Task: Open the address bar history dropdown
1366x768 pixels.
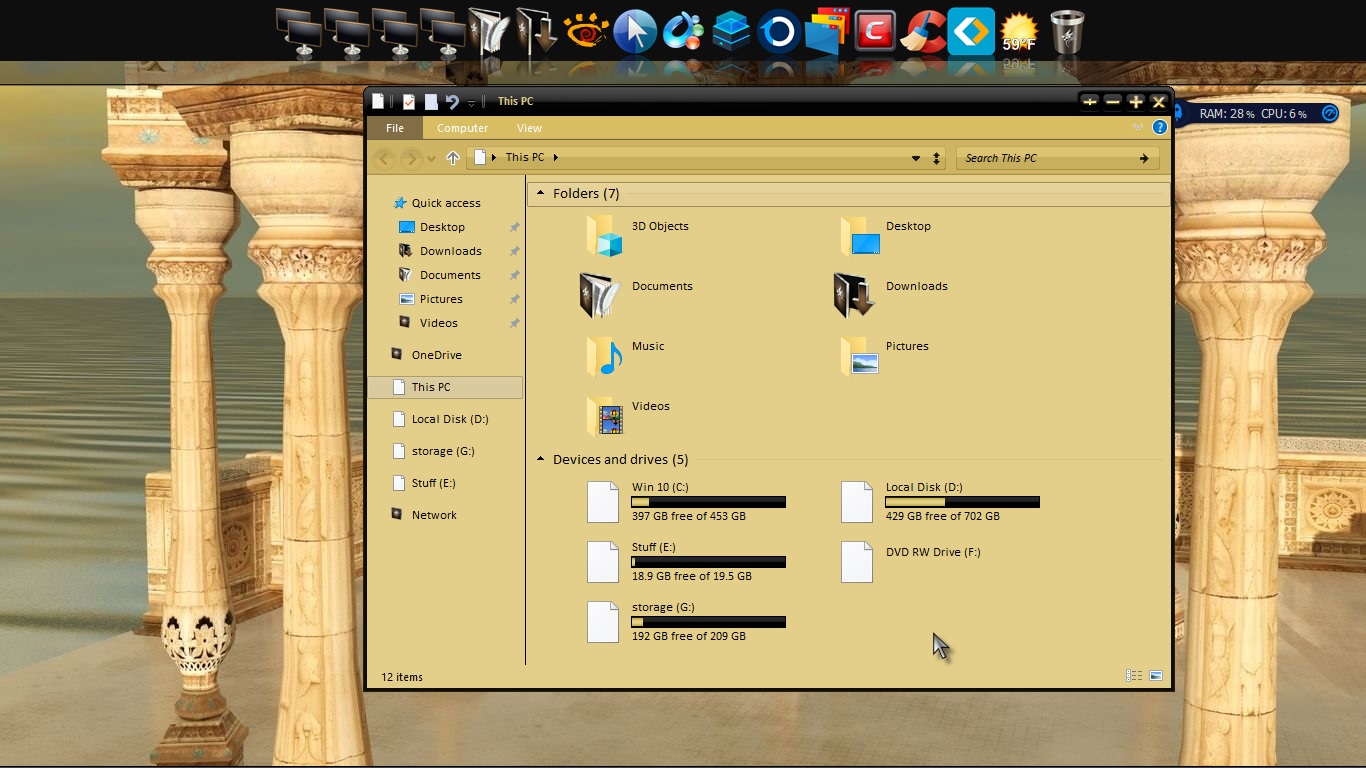Action: coord(916,157)
